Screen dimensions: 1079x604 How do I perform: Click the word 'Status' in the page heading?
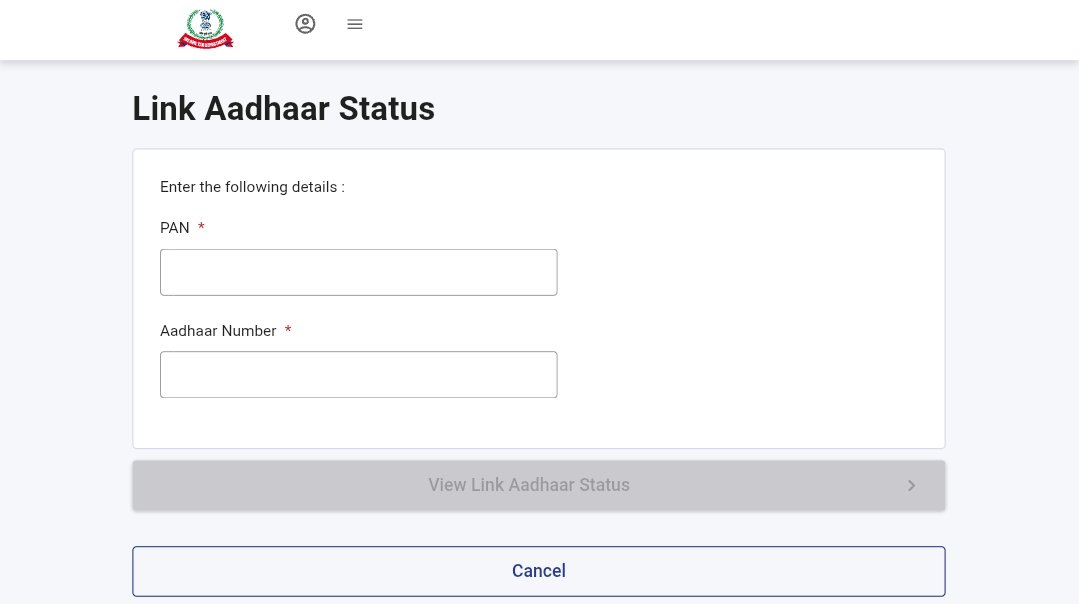tap(387, 109)
